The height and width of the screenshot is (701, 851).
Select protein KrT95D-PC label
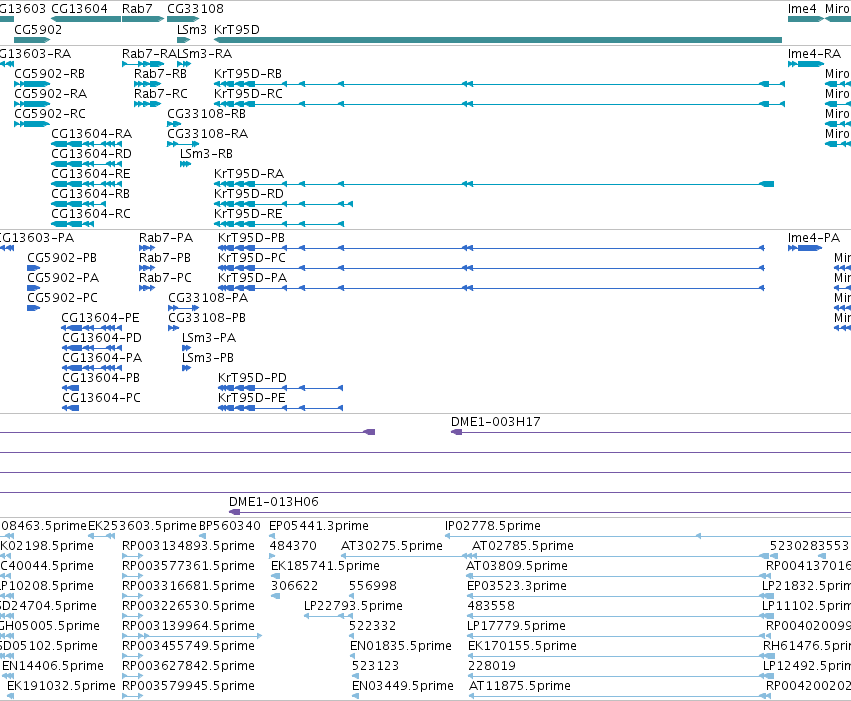(x=252, y=258)
